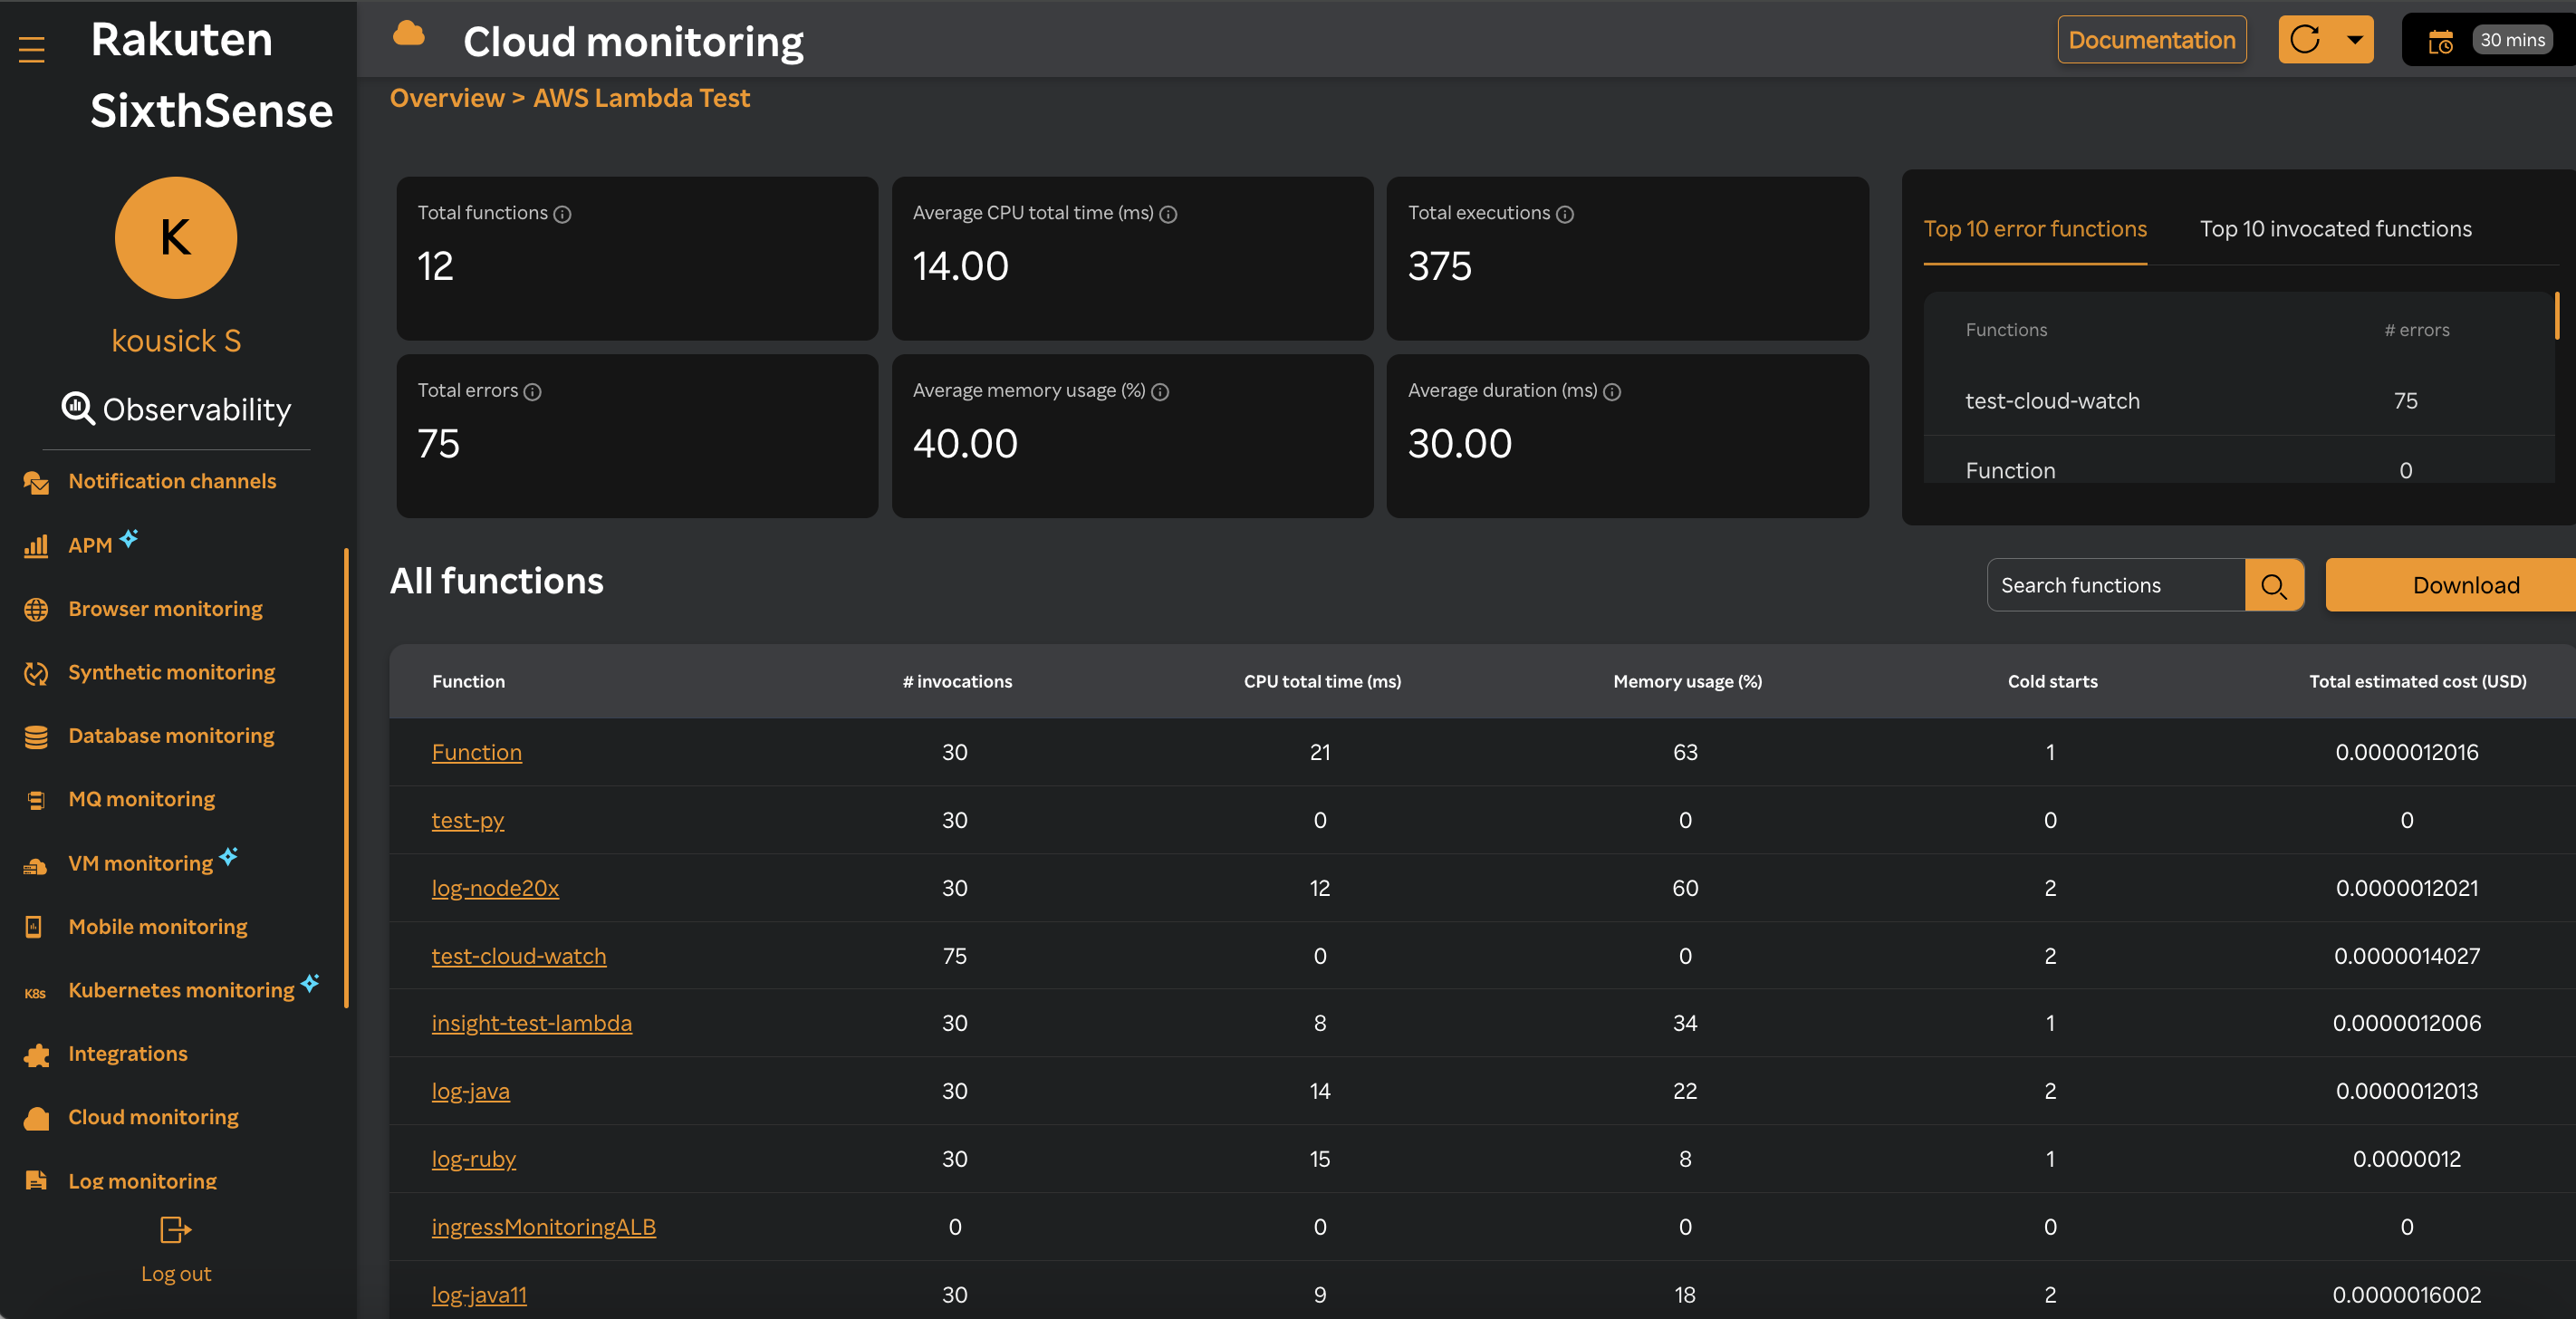This screenshot has height=1319, width=2576.
Task: Open the log-node20x function link
Action: (x=495, y=888)
